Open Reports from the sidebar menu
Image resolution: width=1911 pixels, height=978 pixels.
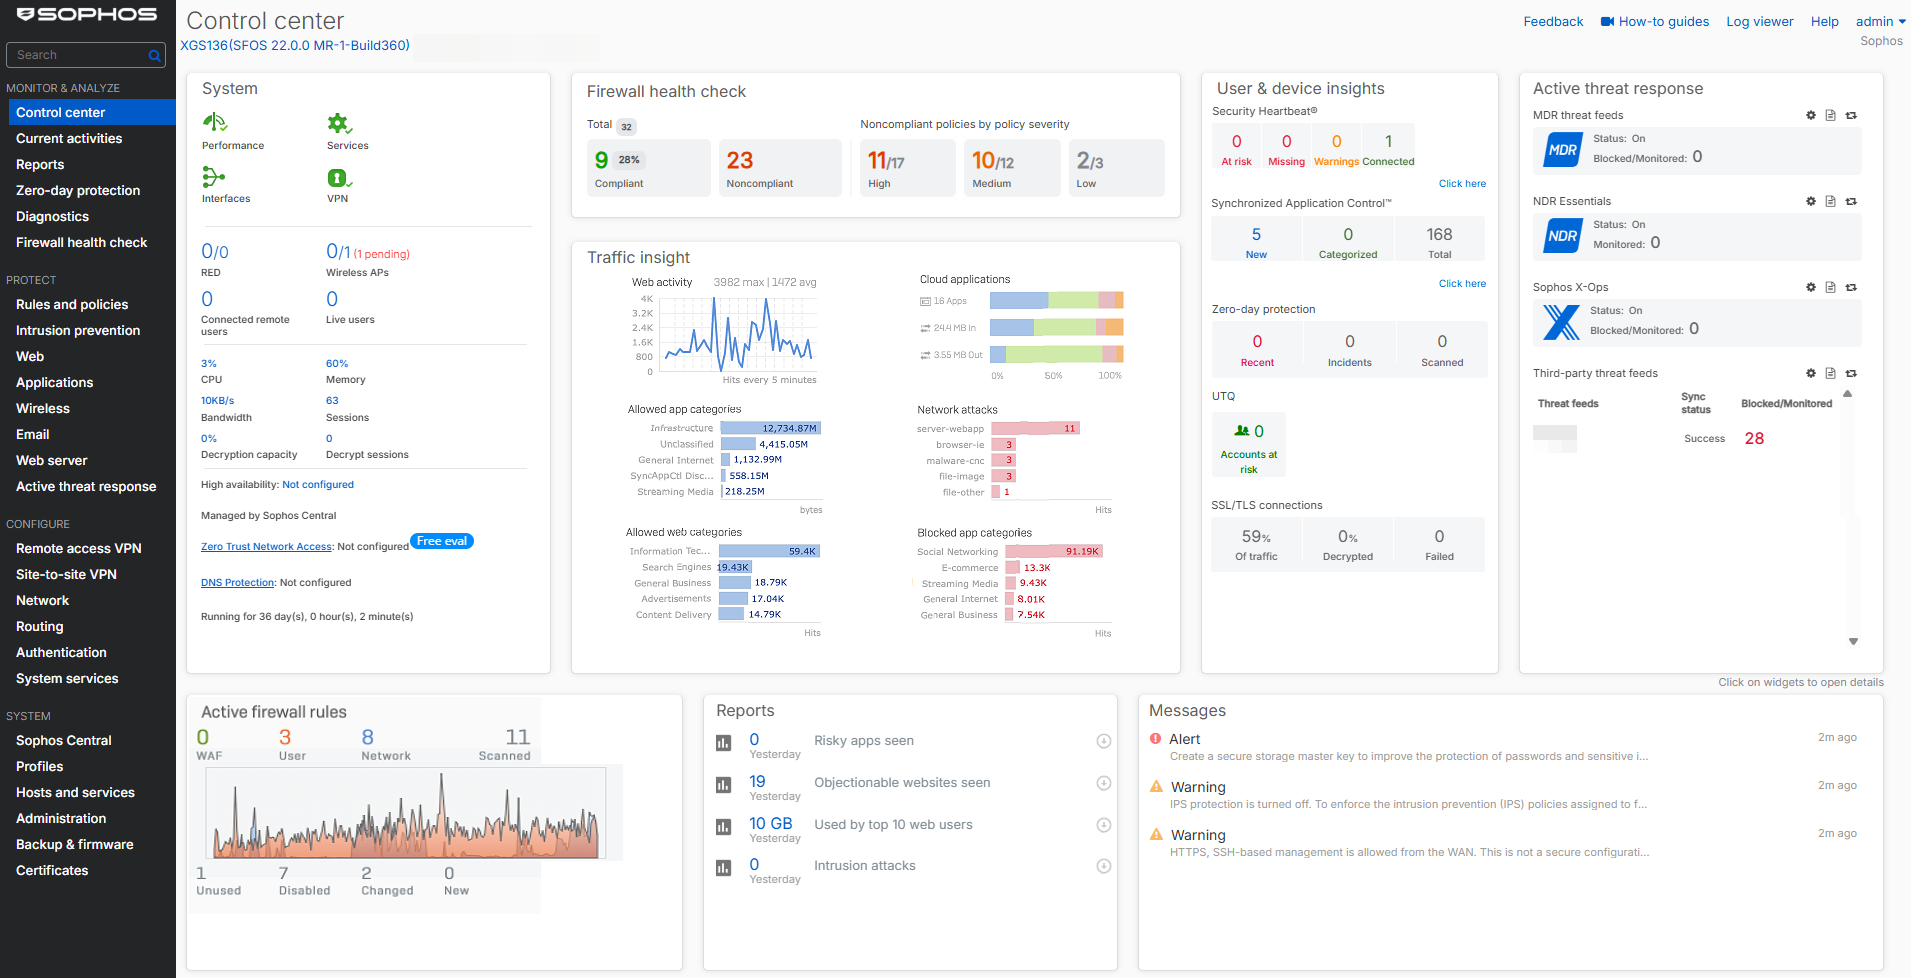click(40, 164)
